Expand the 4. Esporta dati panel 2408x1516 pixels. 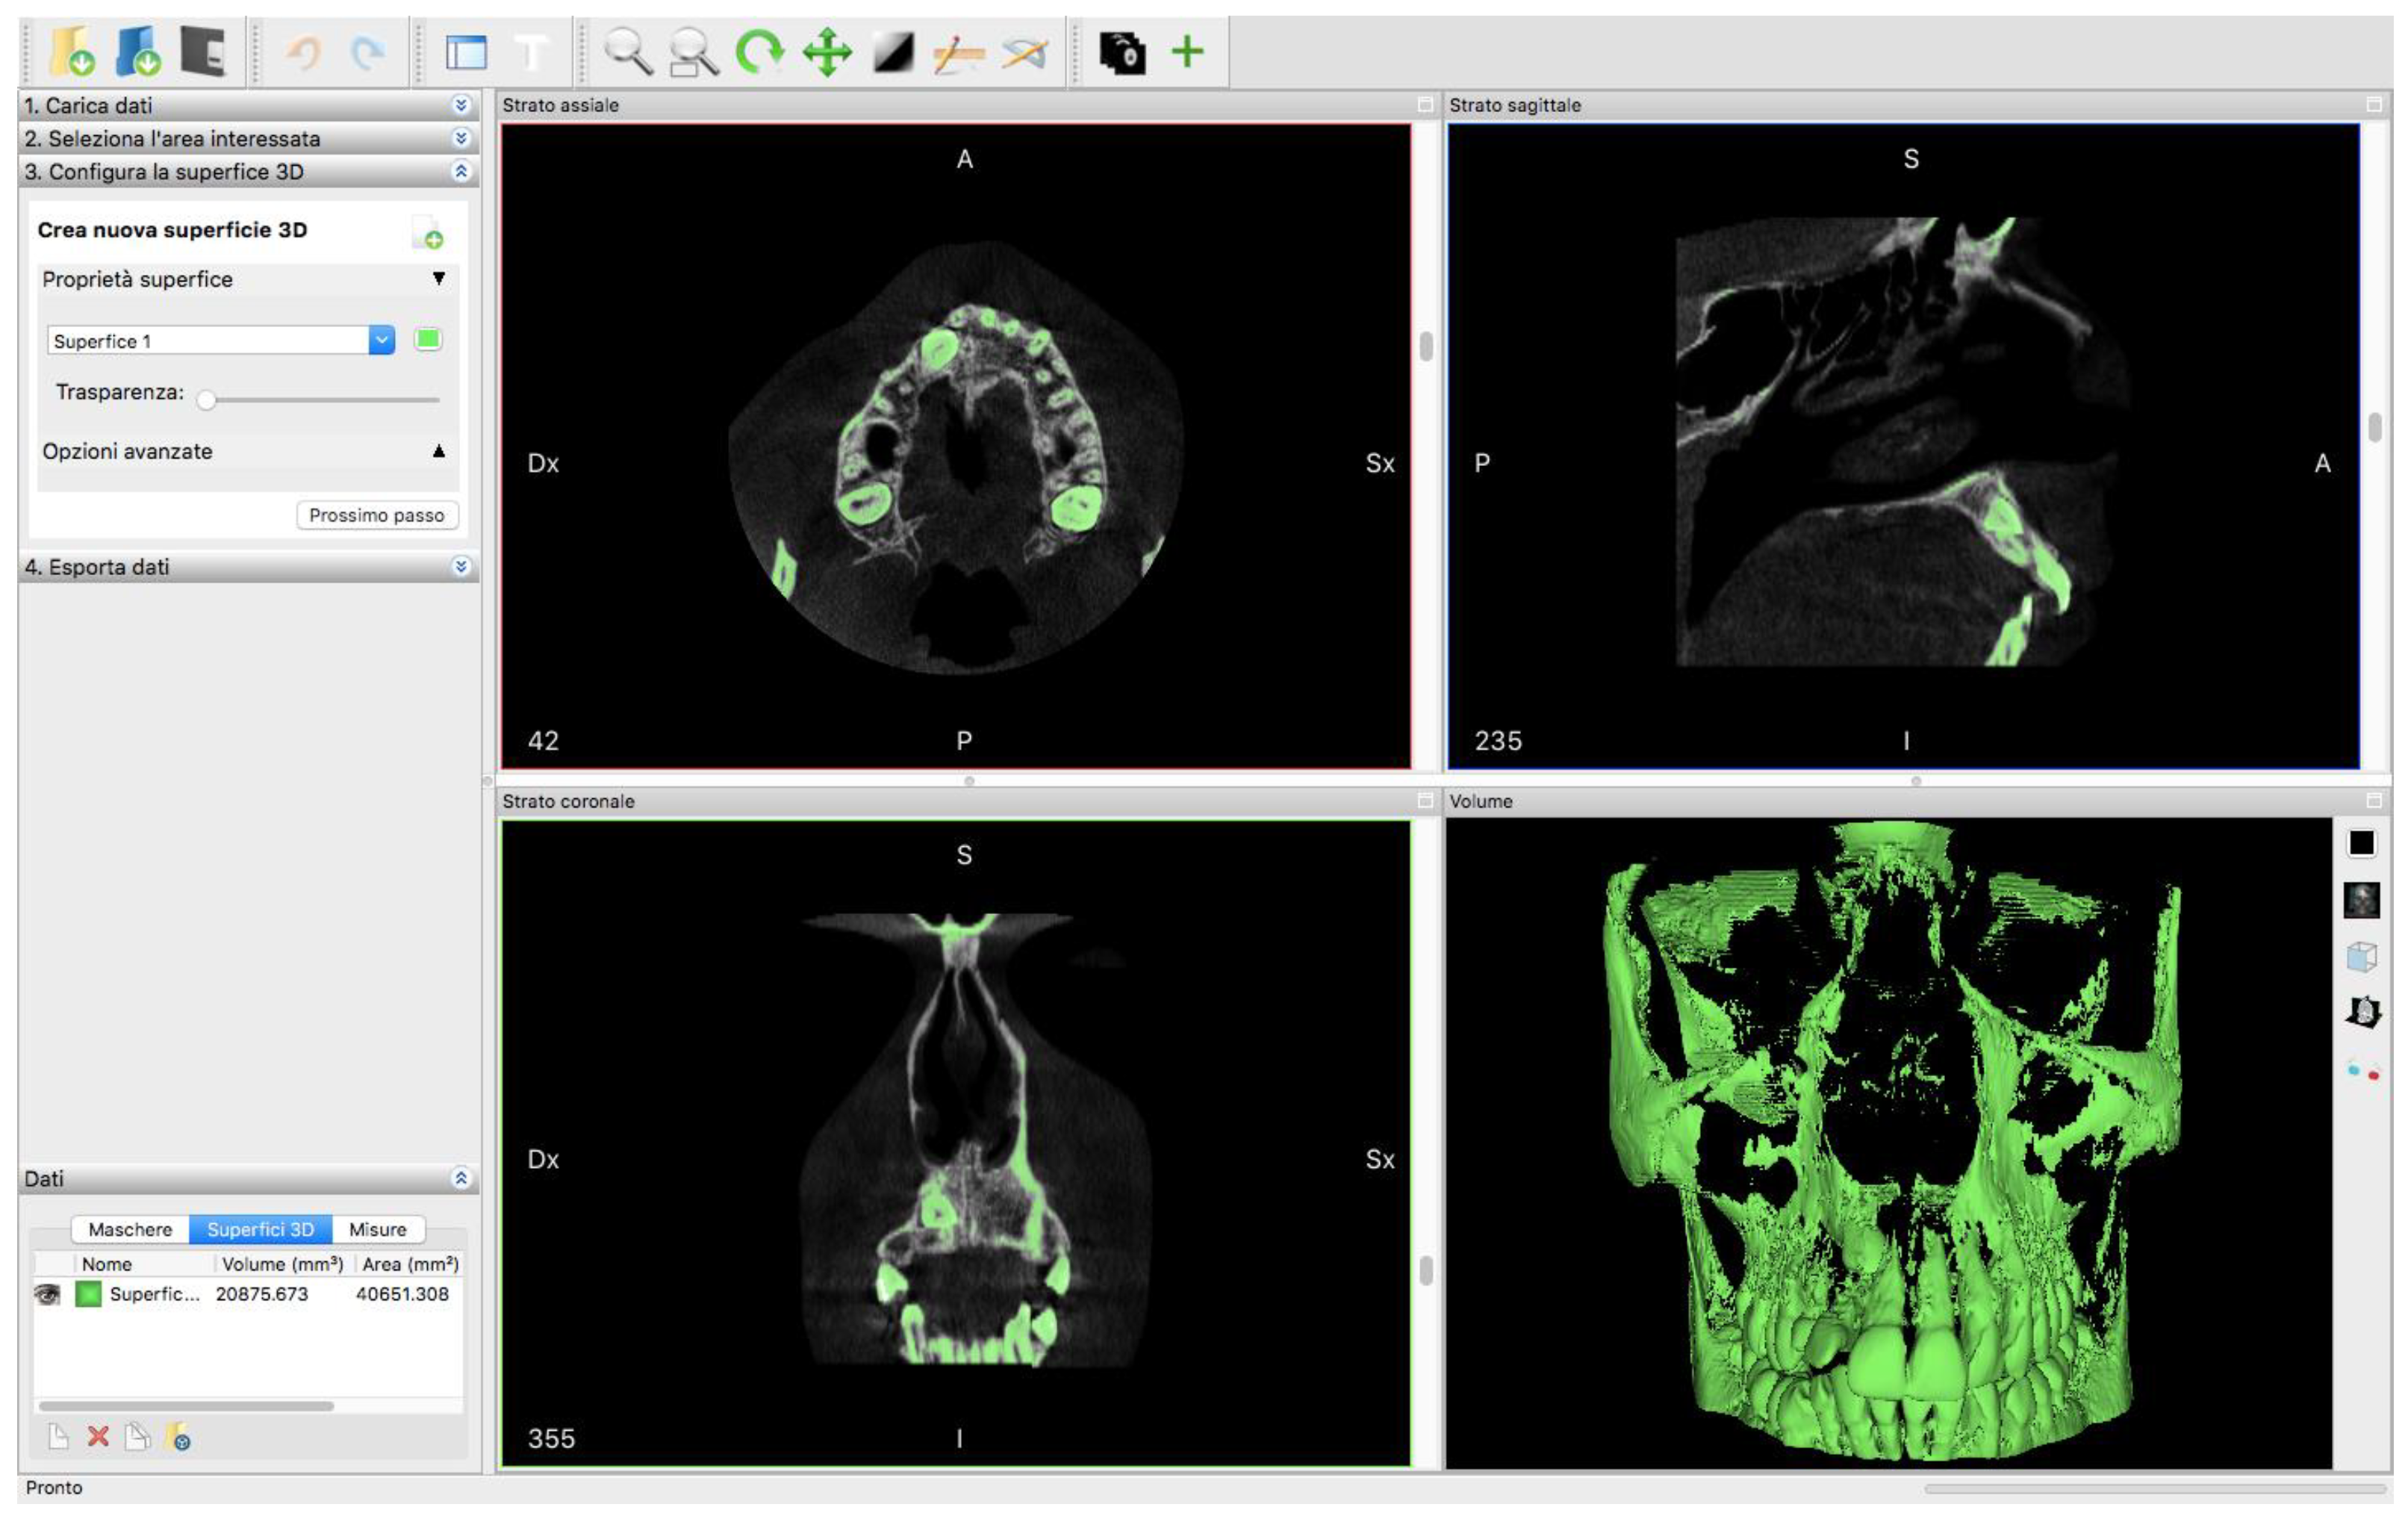coord(461,567)
